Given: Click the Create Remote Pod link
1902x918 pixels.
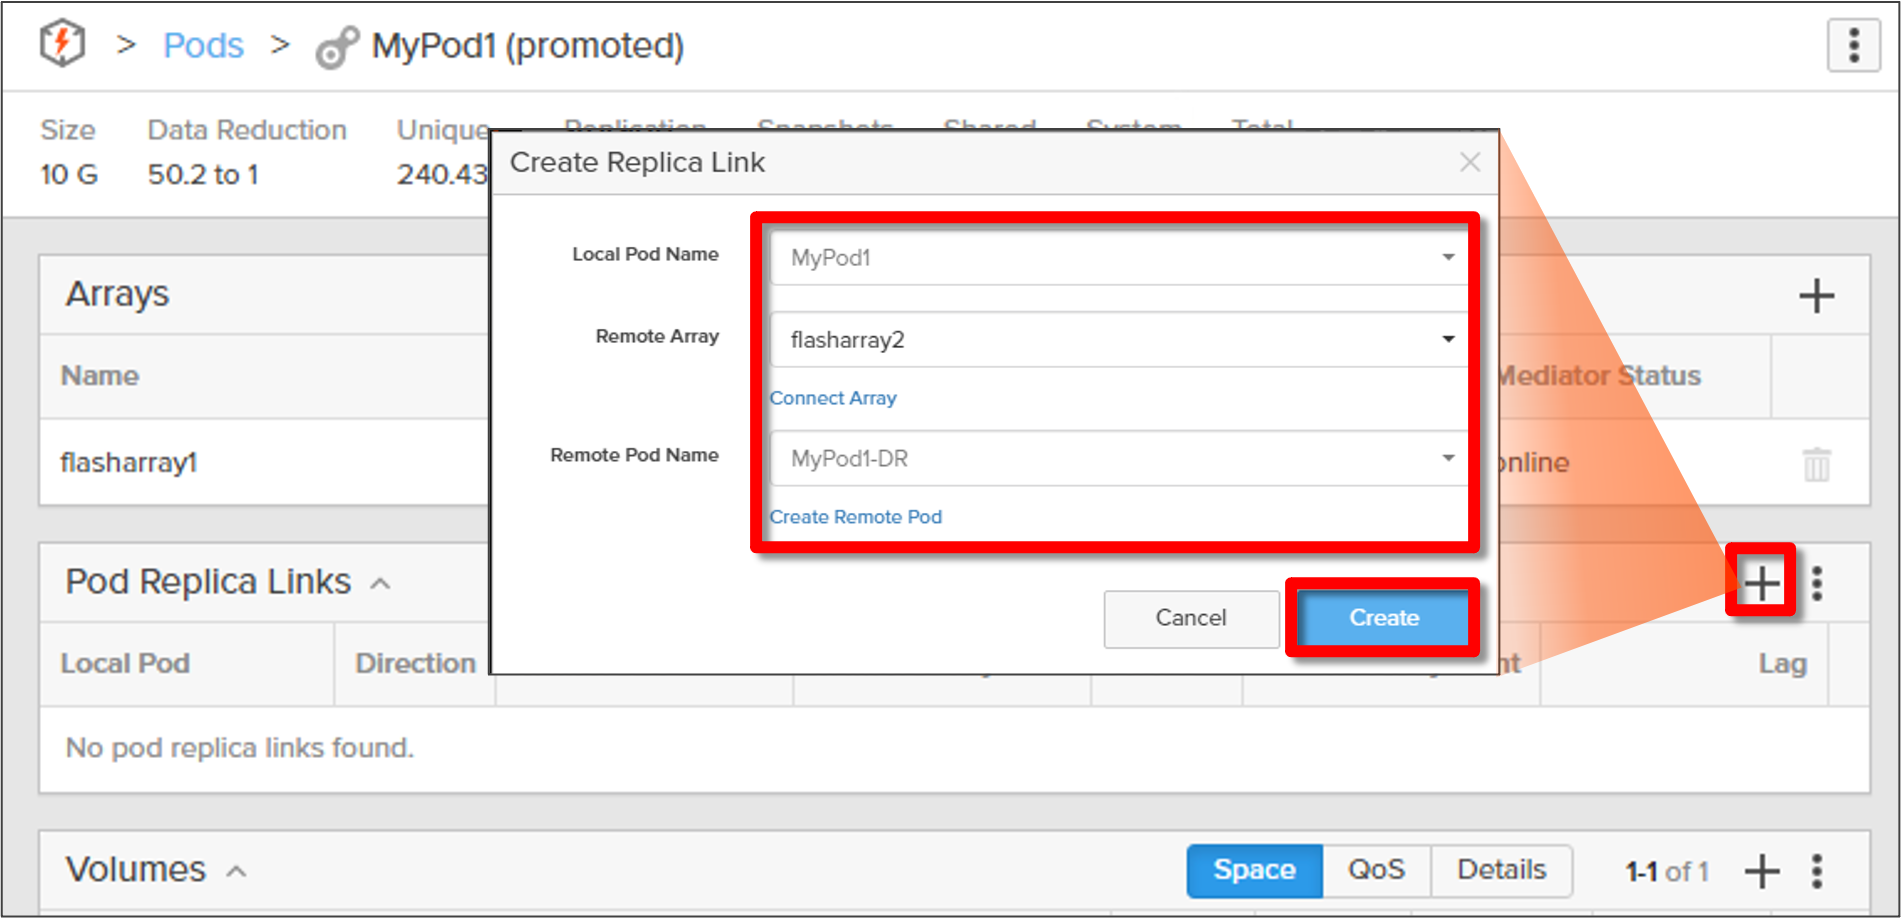Looking at the screenshot, I should point(856,517).
